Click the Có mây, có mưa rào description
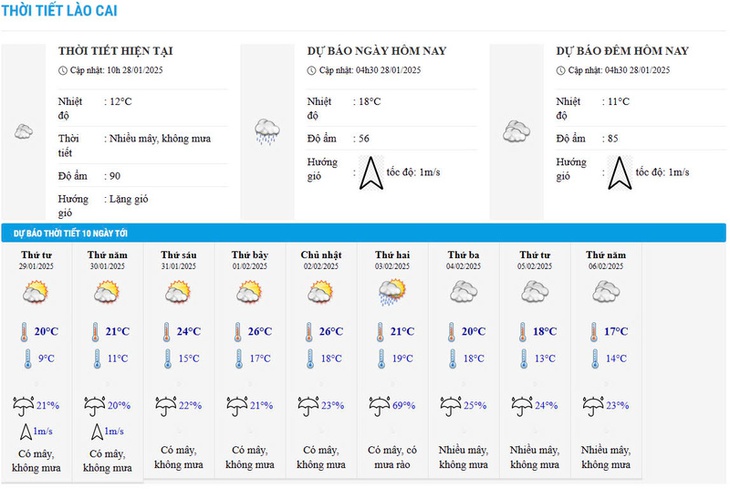 point(392,457)
